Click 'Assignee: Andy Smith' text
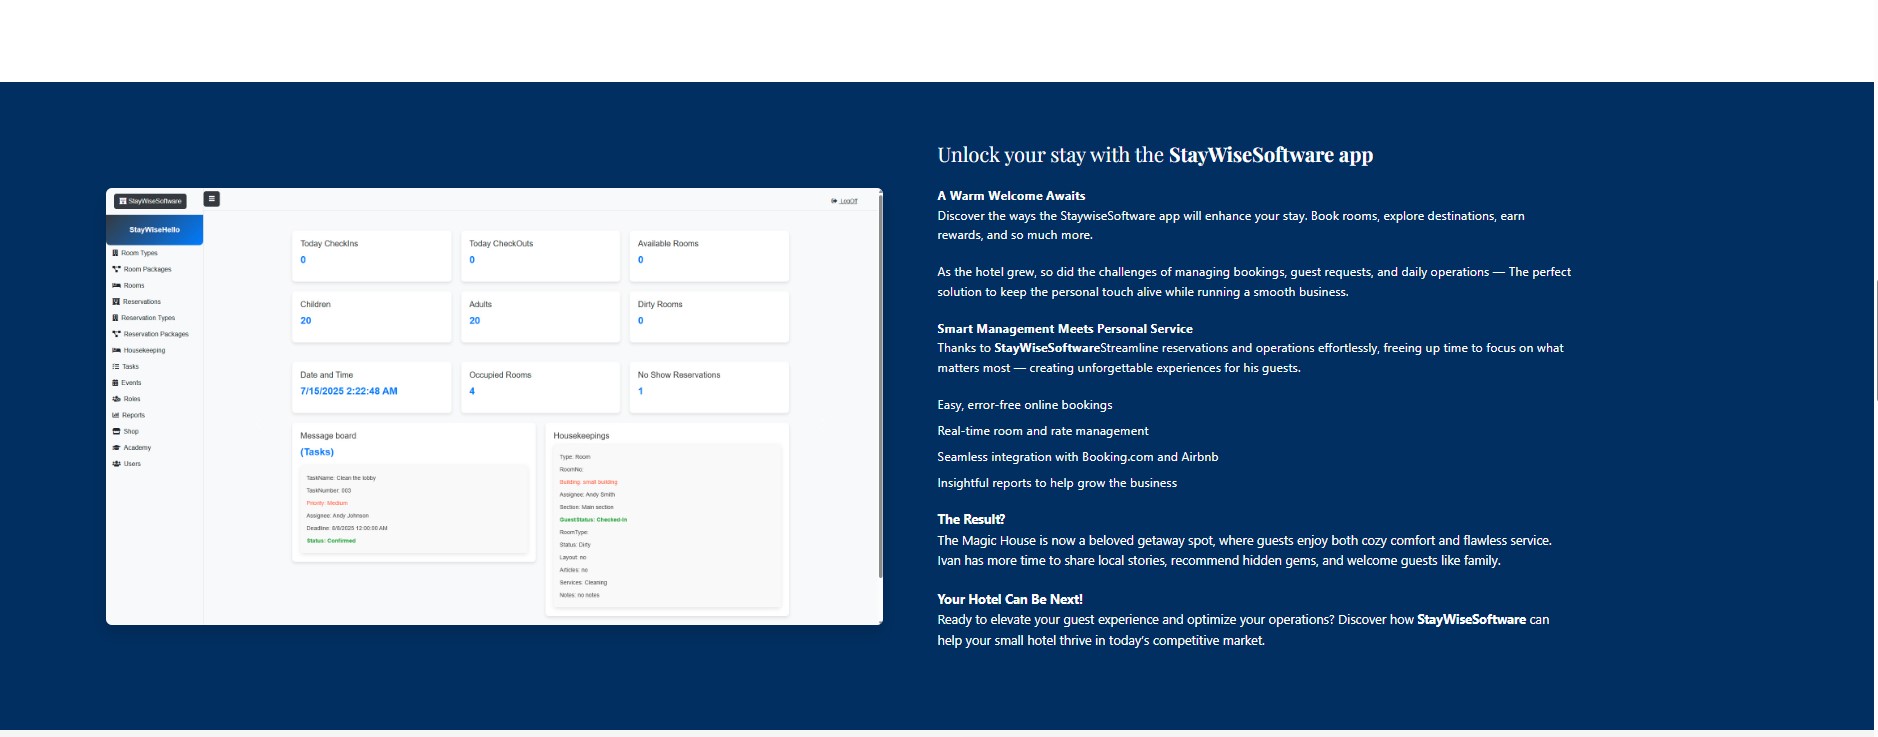Image resolution: width=1878 pixels, height=737 pixels. (x=587, y=495)
